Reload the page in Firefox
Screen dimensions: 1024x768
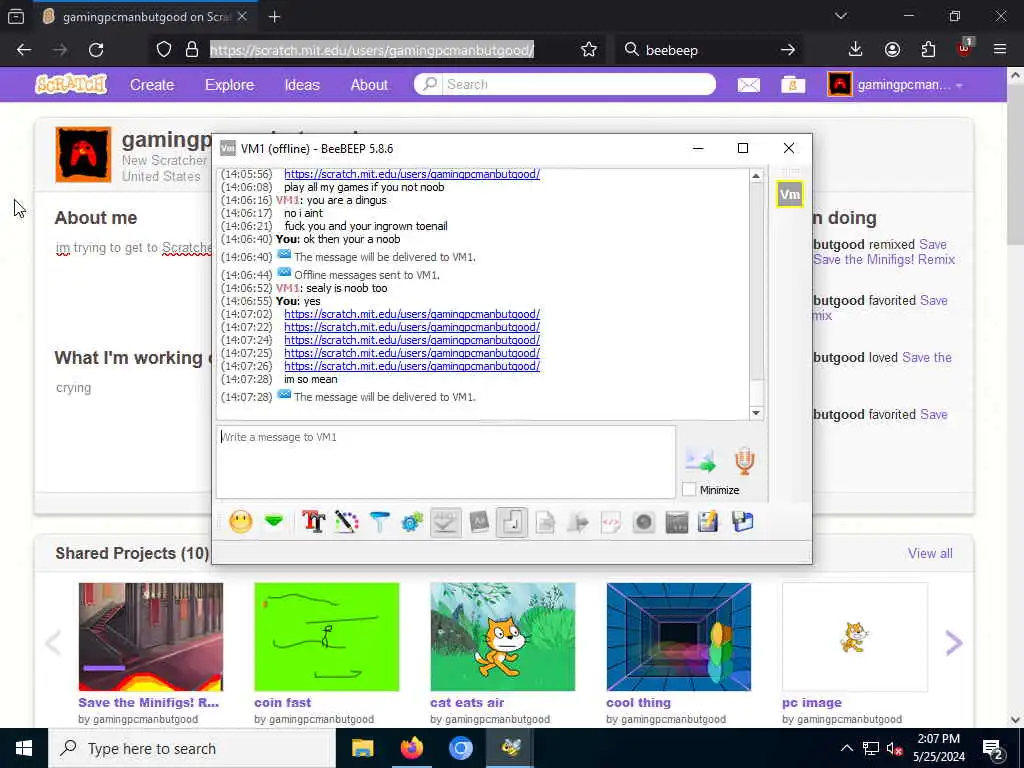(96, 50)
